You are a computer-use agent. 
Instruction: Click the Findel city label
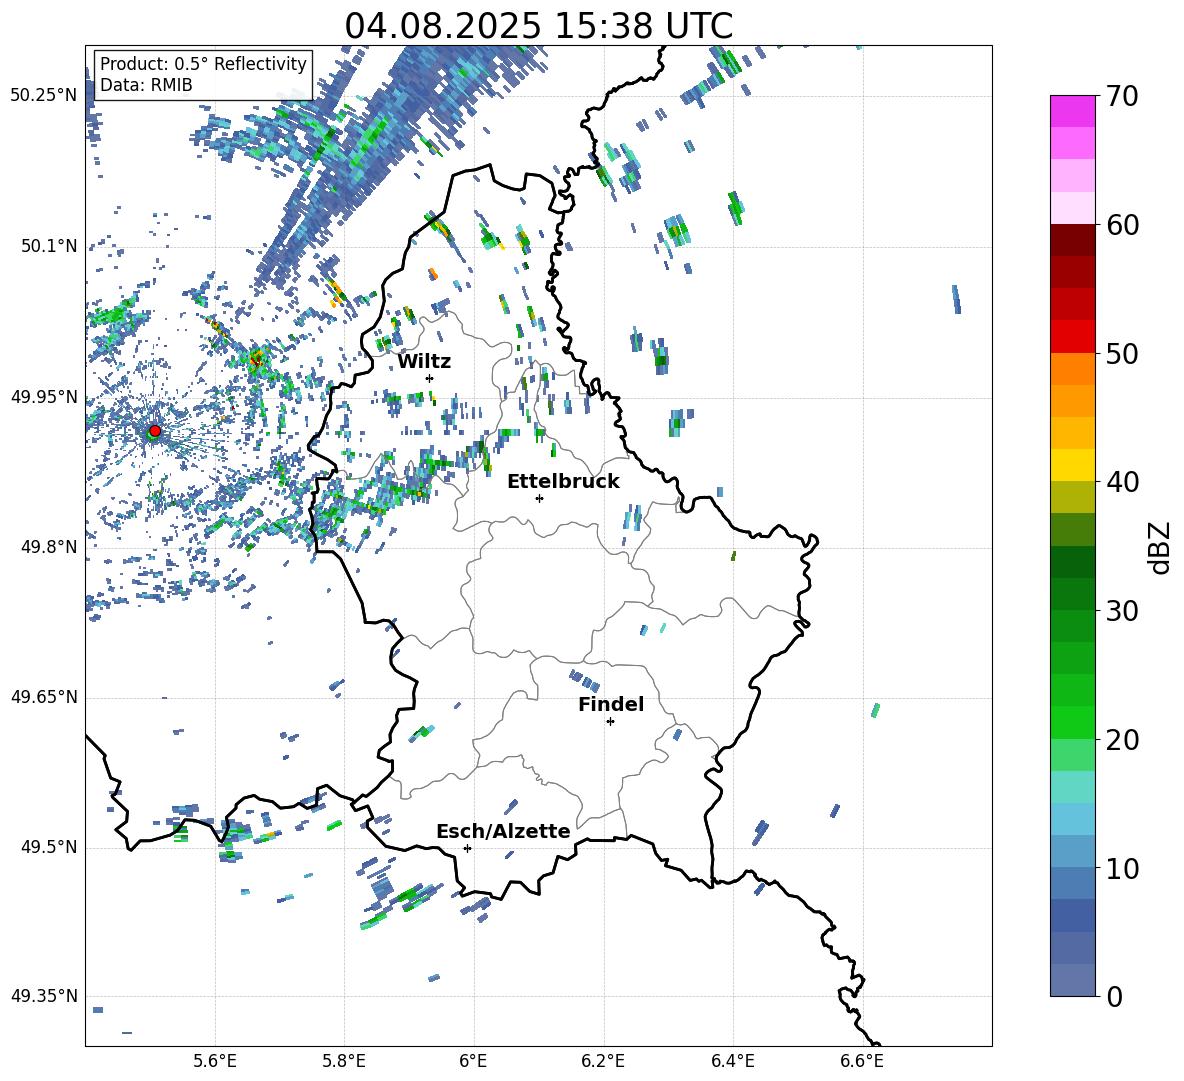(x=611, y=705)
